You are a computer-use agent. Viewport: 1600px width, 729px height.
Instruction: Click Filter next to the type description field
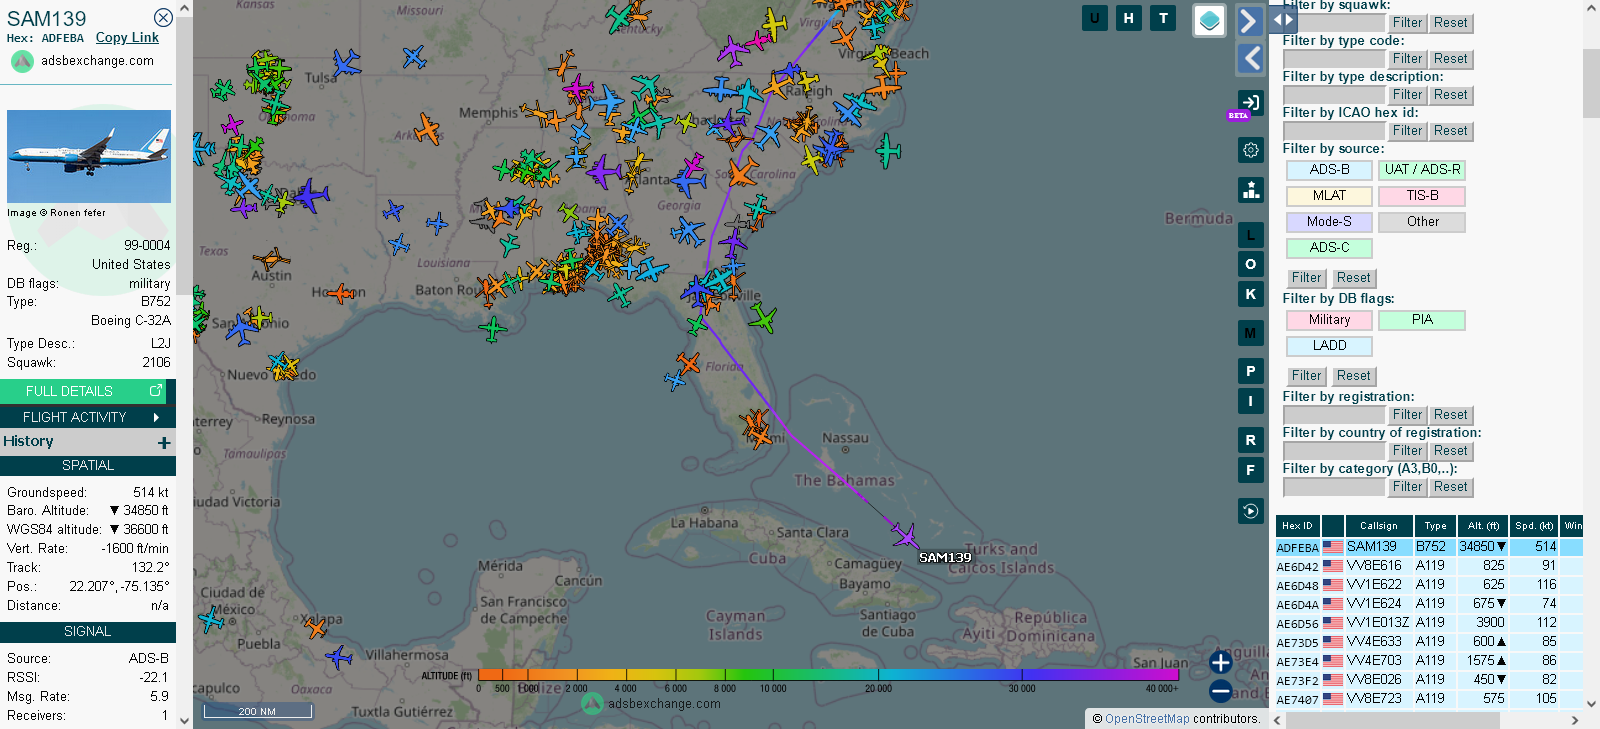pos(1407,95)
